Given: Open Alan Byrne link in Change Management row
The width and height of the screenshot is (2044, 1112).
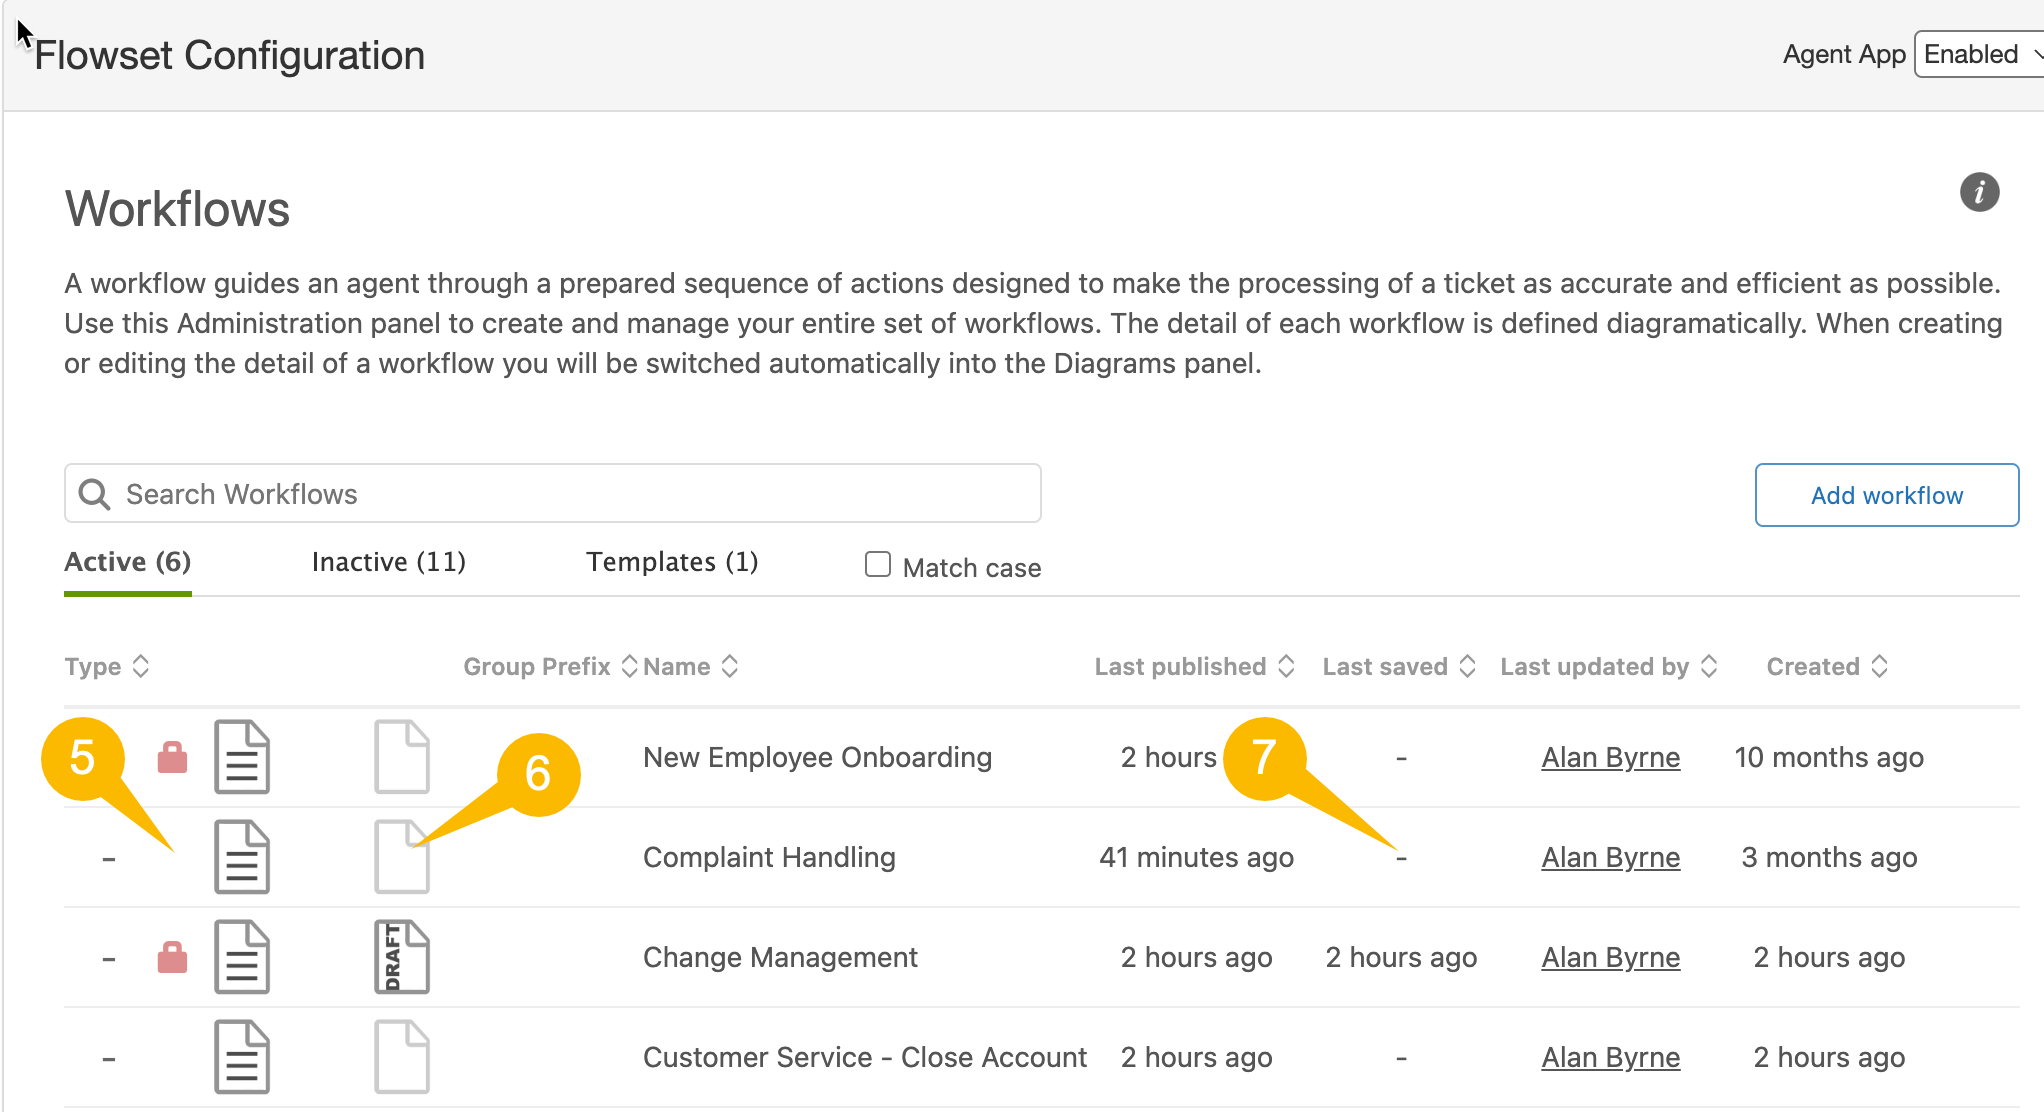Looking at the screenshot, I should (1610, 957).
